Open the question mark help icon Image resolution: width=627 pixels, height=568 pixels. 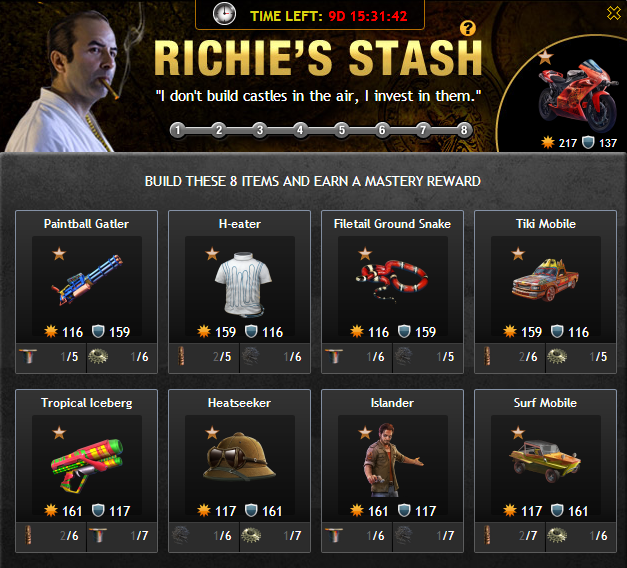(x=467, y=28)
